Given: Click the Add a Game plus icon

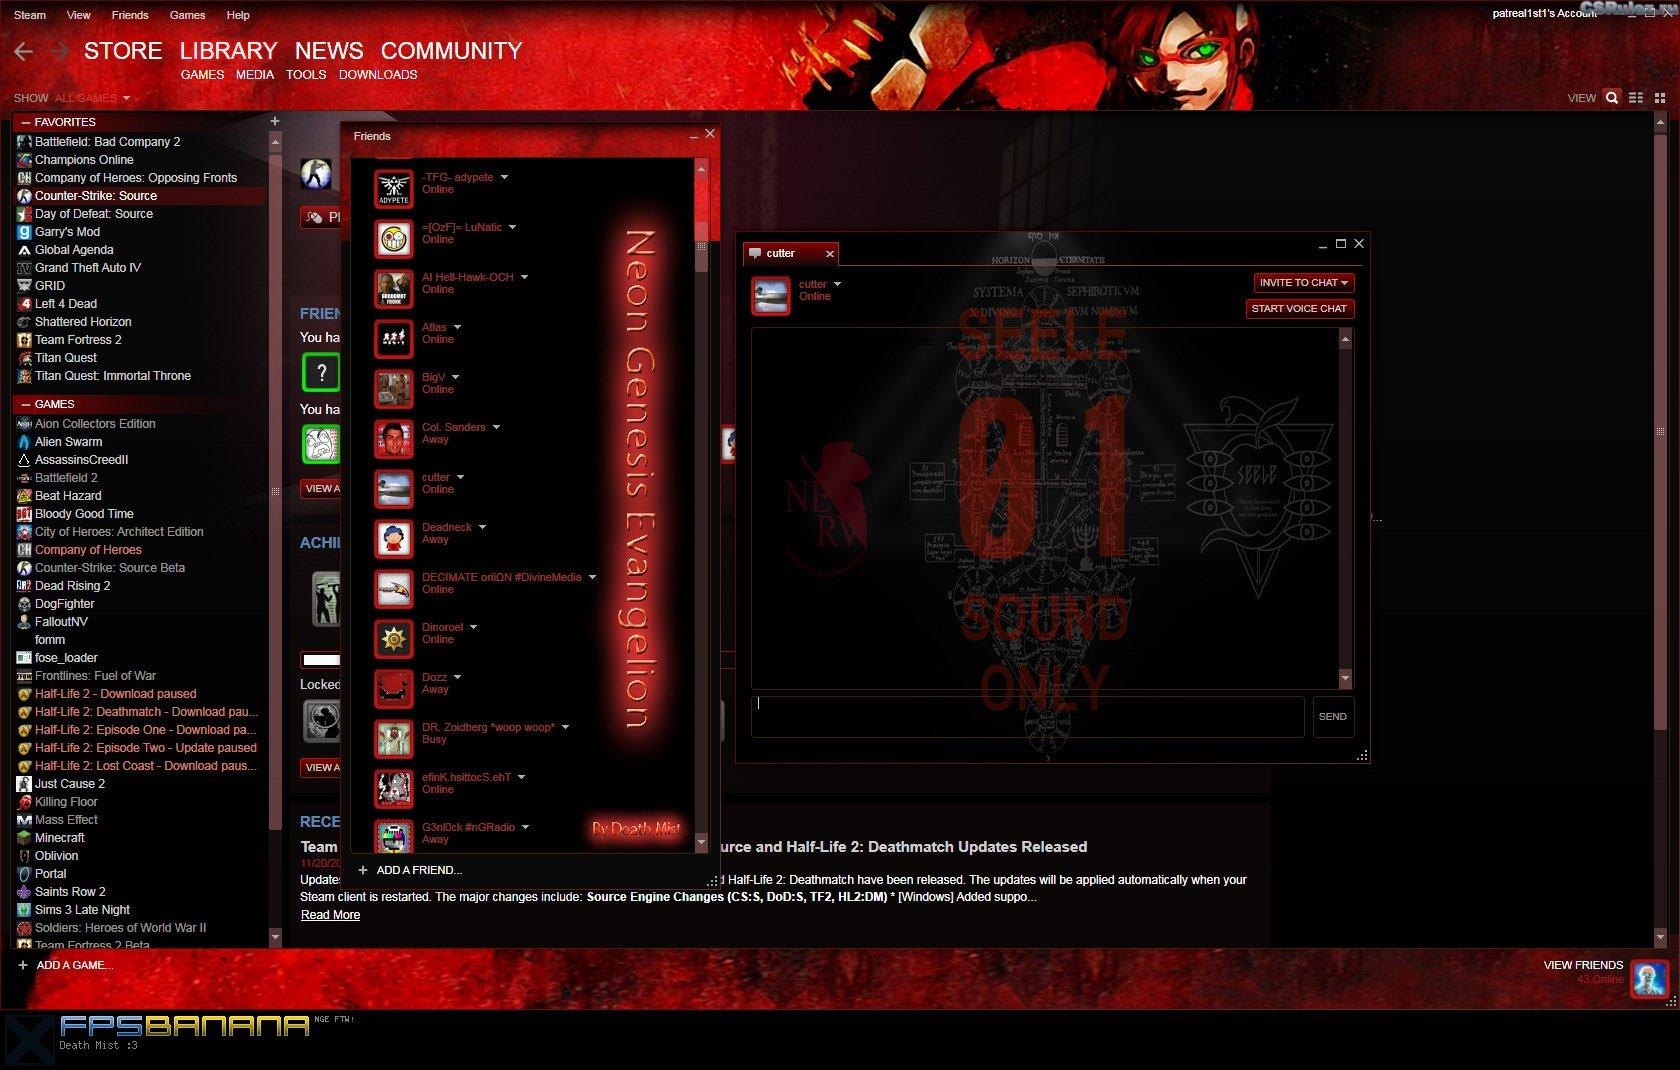Looking at the screenshot, I should coord(23,965).
